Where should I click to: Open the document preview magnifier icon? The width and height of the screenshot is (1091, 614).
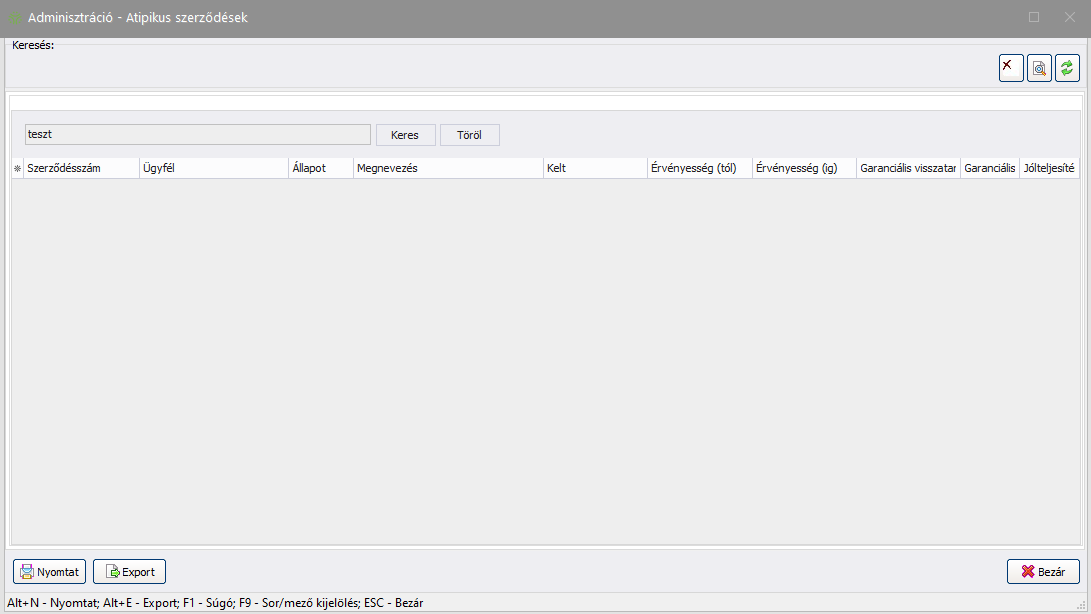(x=1039, y=68)
